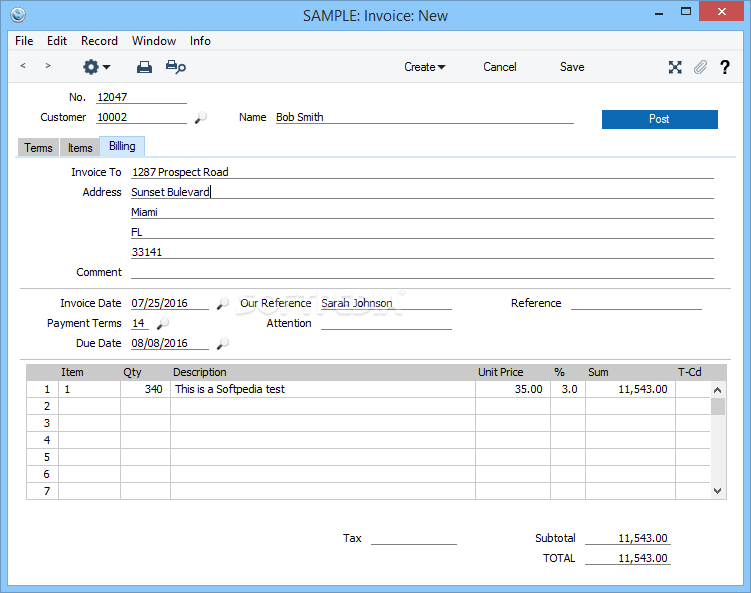Viewport: 751px width, 593px height.
Task: Go to next record arrow
Action: (48, 66)
